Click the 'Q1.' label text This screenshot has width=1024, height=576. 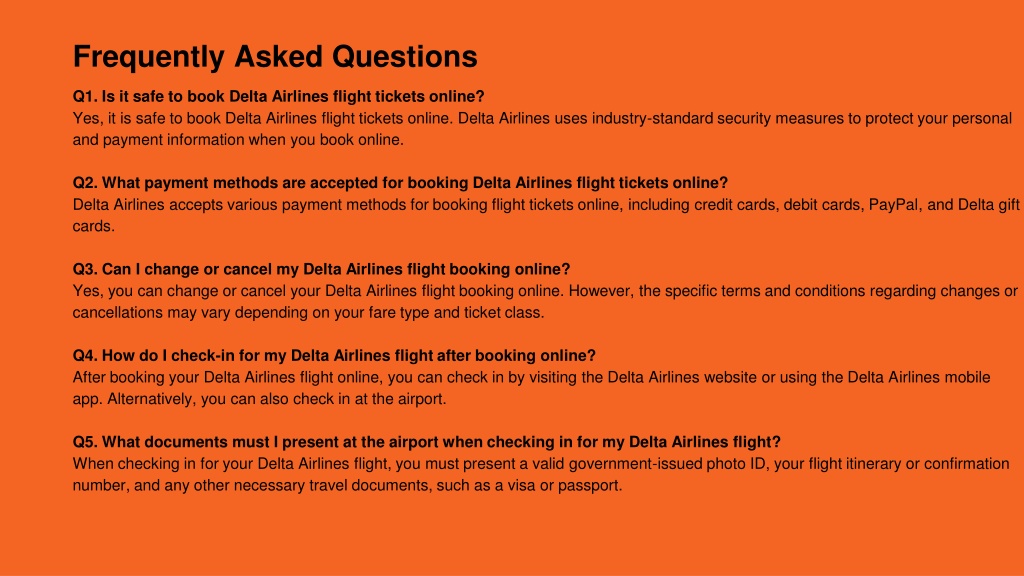(x=85, y=97)
